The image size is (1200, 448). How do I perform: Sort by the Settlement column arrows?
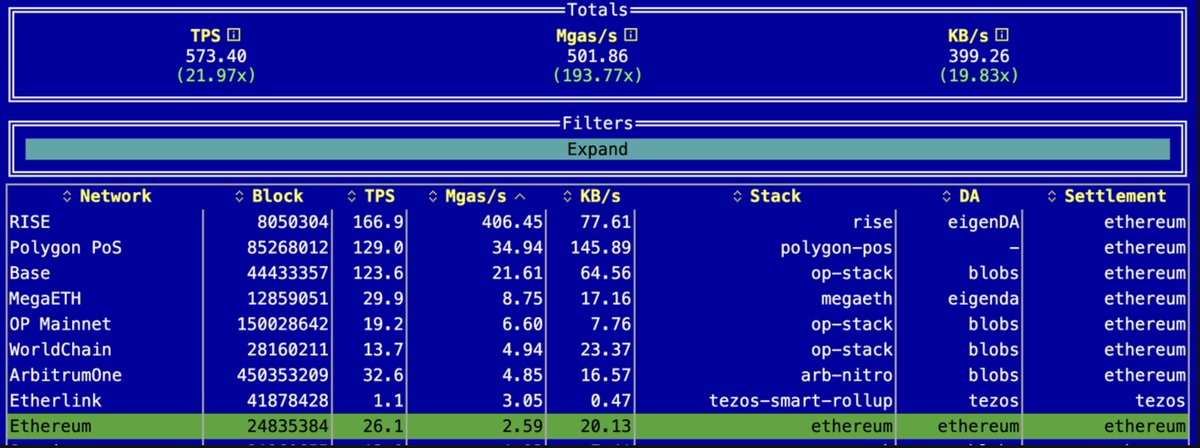point(1053,196)
